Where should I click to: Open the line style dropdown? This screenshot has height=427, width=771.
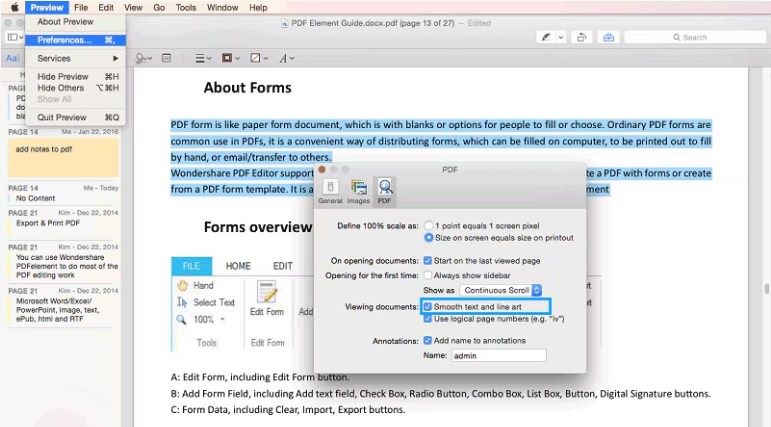pyautogui.click(x=203, y=59)
